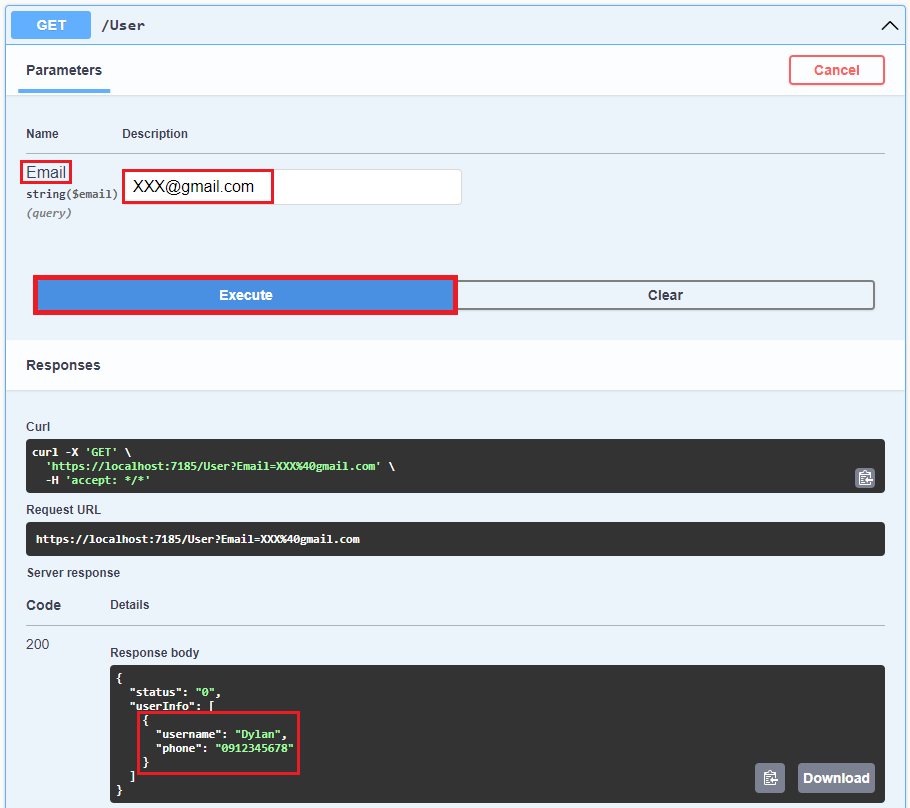Click the Request URL text box

click(x=455, y=539)
